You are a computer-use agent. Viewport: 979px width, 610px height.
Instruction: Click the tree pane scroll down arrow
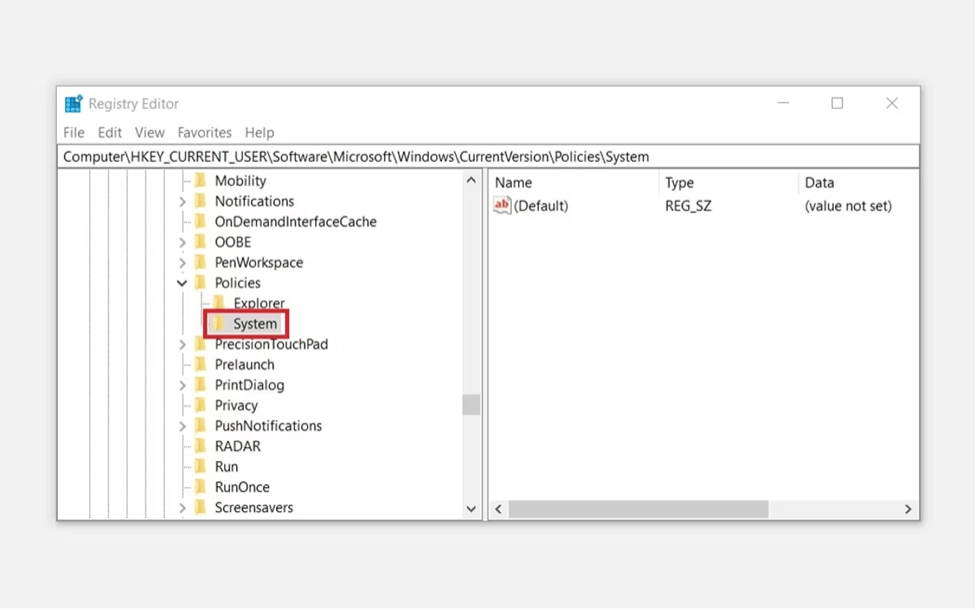pyautogui.click(x=471, y=509)
